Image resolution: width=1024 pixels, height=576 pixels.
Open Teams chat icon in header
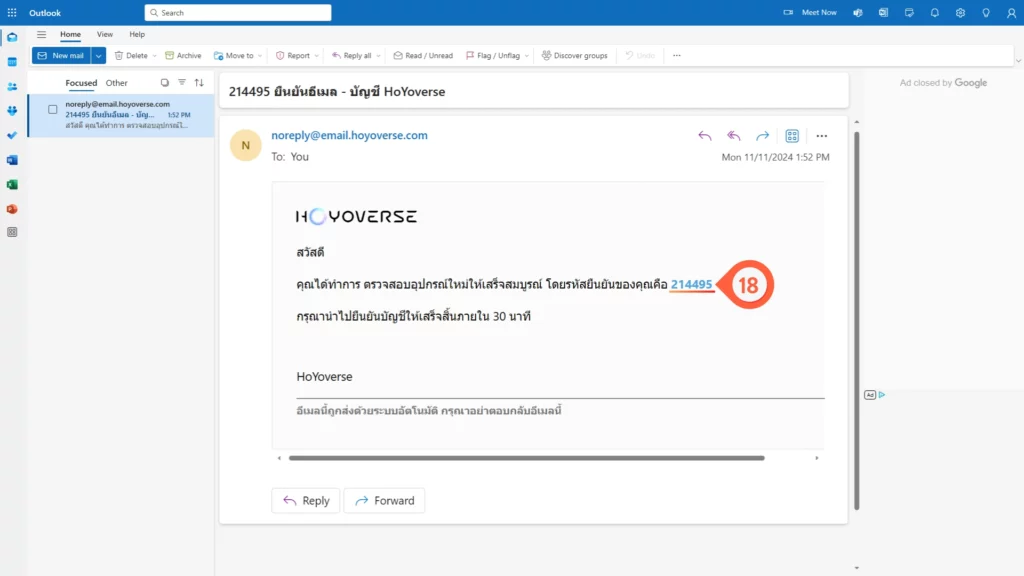pos(857,12)
